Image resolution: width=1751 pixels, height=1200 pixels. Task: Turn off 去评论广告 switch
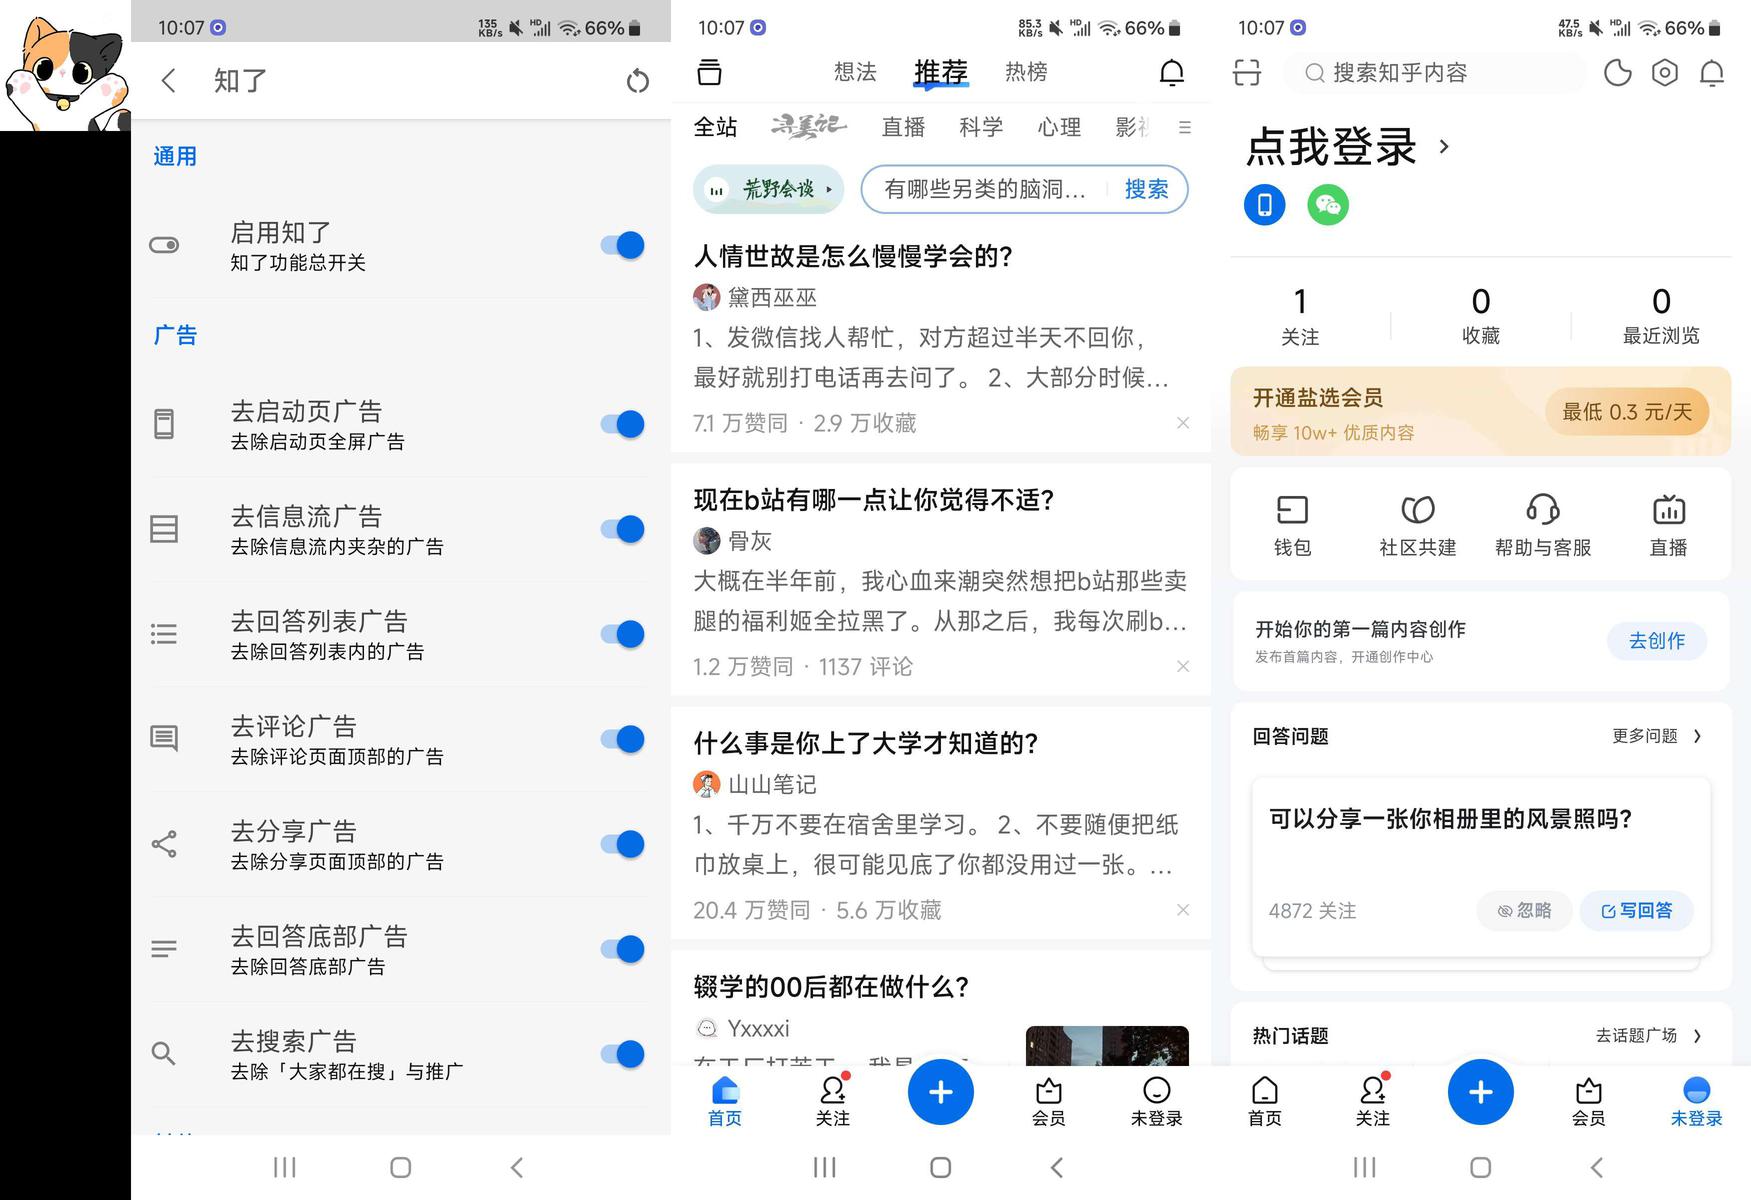(622, 739)
